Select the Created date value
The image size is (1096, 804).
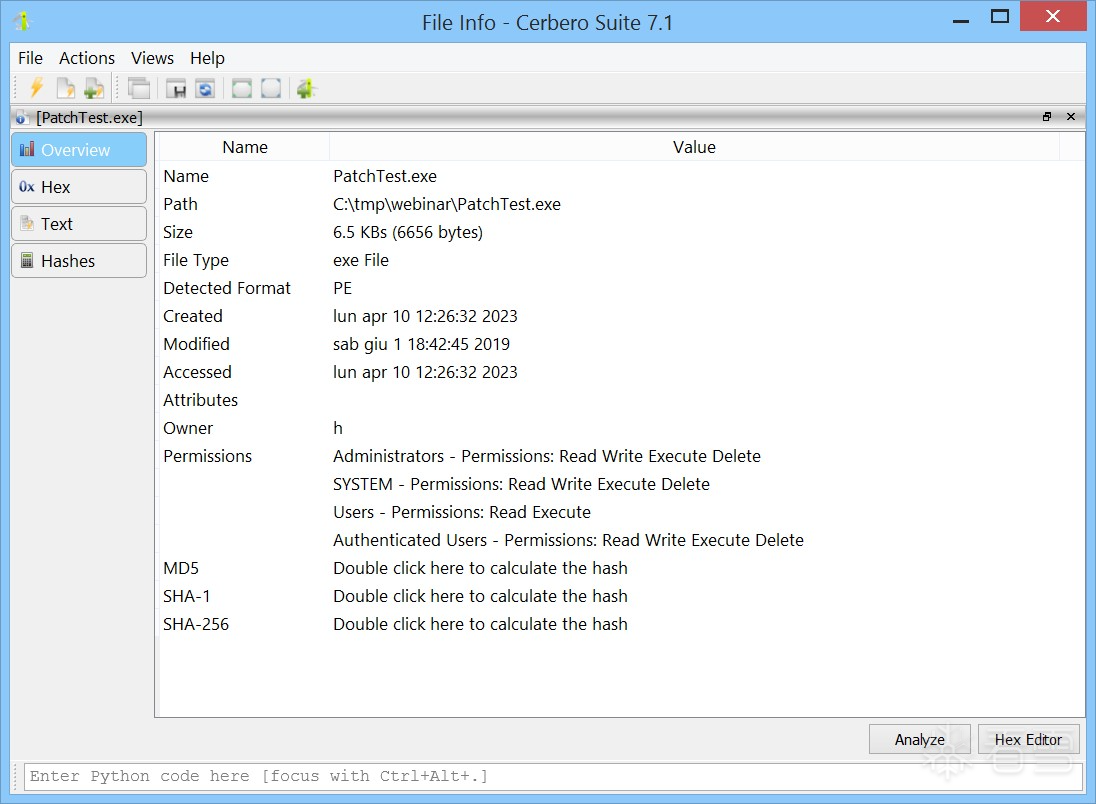click(425, 316)
